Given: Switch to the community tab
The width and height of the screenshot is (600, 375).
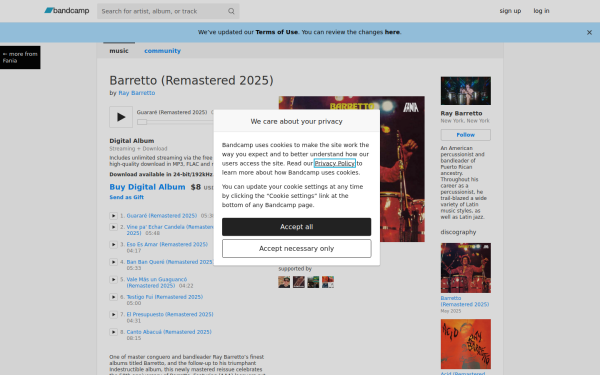Looking at the screenshot, I should click(162, 51).
